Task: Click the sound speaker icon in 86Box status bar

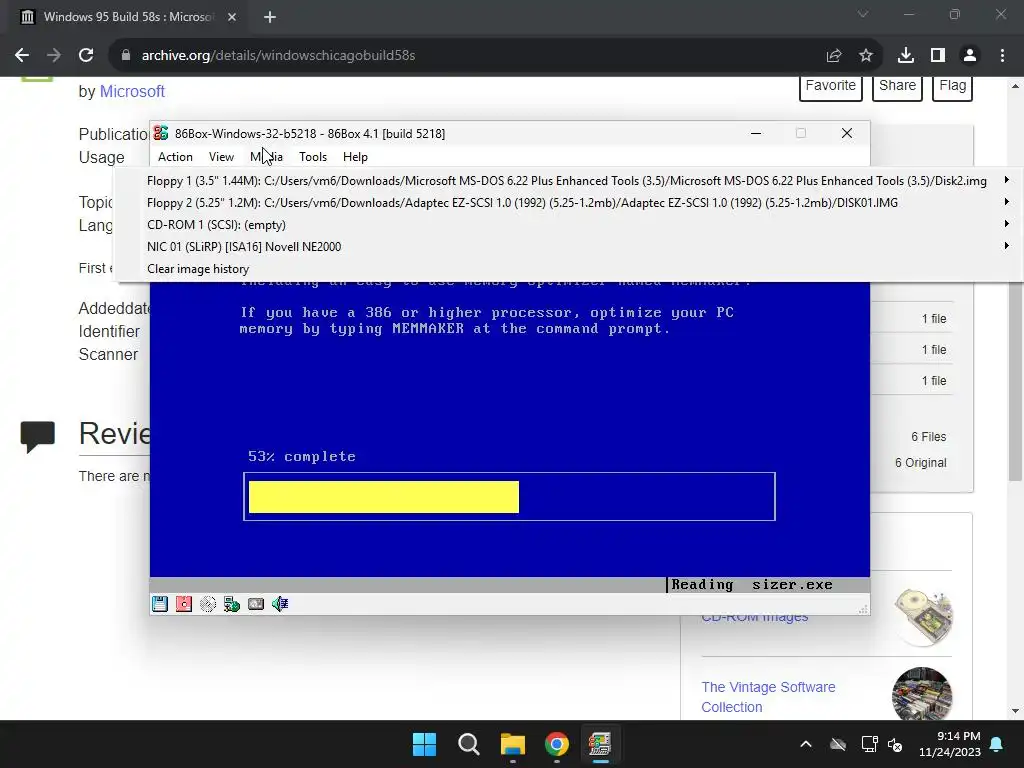Action: tap(280, 604)
